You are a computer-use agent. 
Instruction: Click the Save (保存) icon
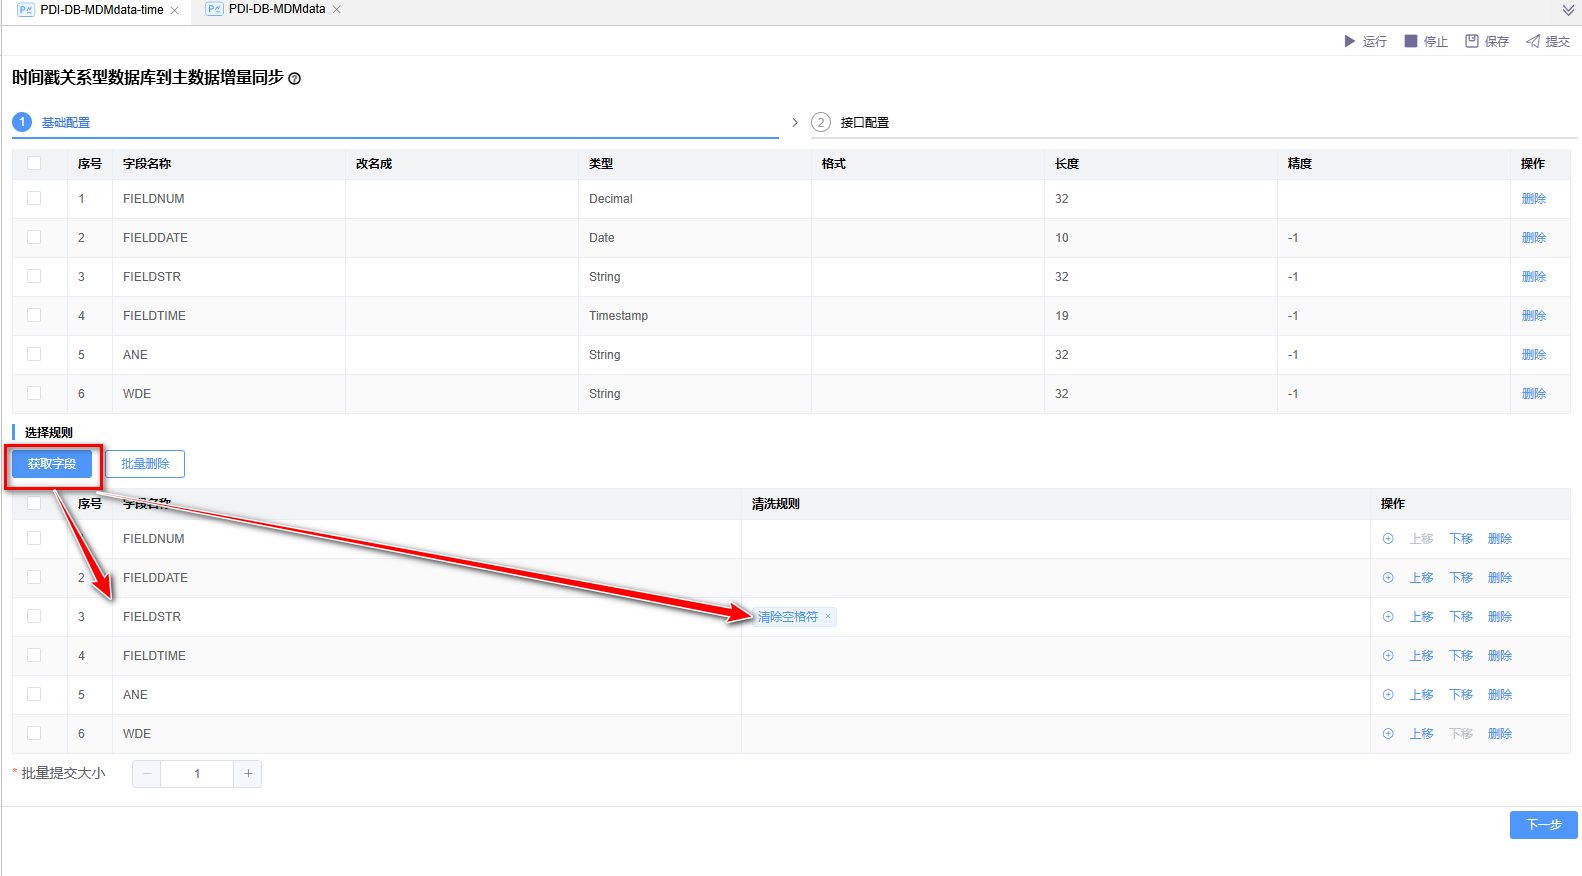point(1472,41)
